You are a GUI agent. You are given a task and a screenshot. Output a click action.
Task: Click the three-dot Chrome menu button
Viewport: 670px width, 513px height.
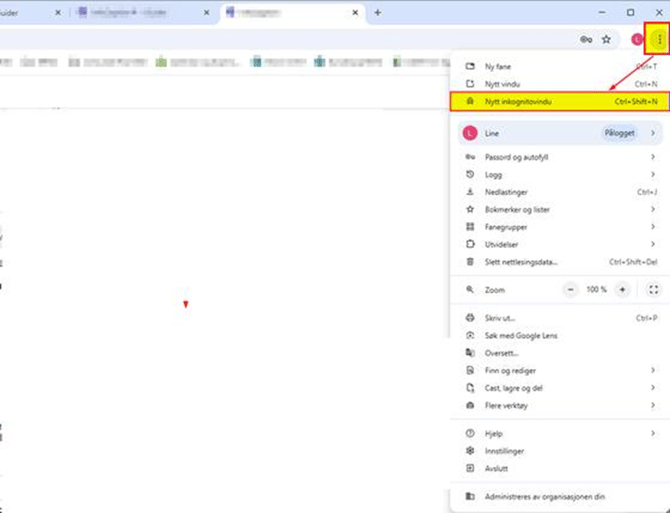tap(658, 39)
